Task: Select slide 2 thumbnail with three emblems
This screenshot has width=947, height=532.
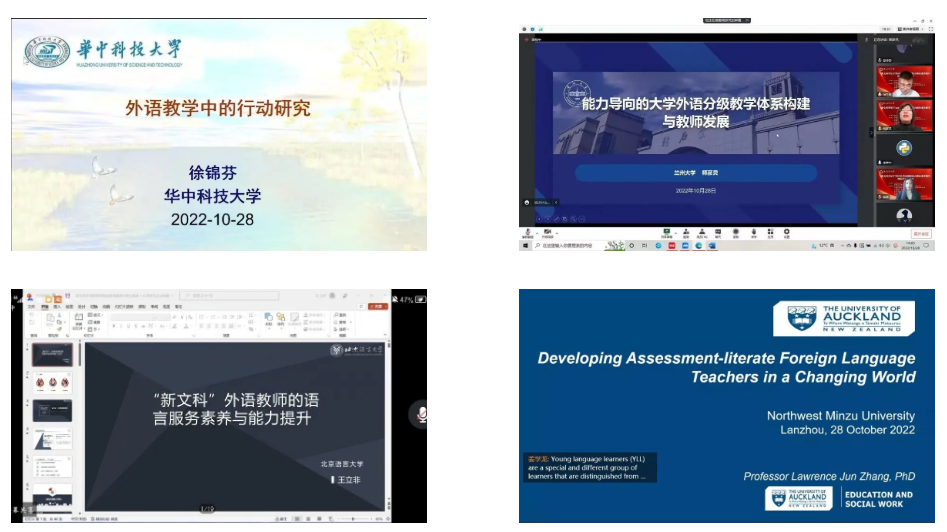Action: [x=53, y=383]
